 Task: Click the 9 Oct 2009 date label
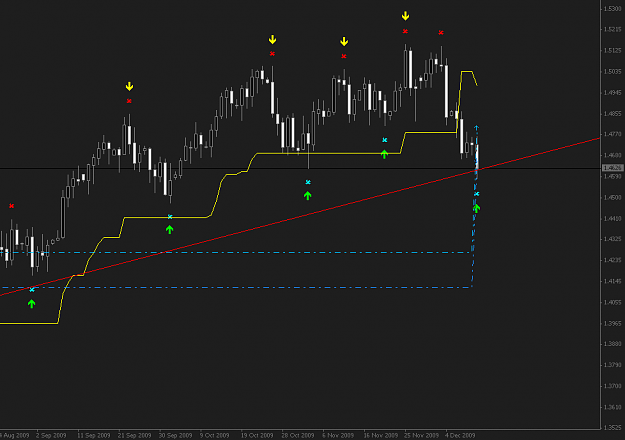tap(214, 435)
